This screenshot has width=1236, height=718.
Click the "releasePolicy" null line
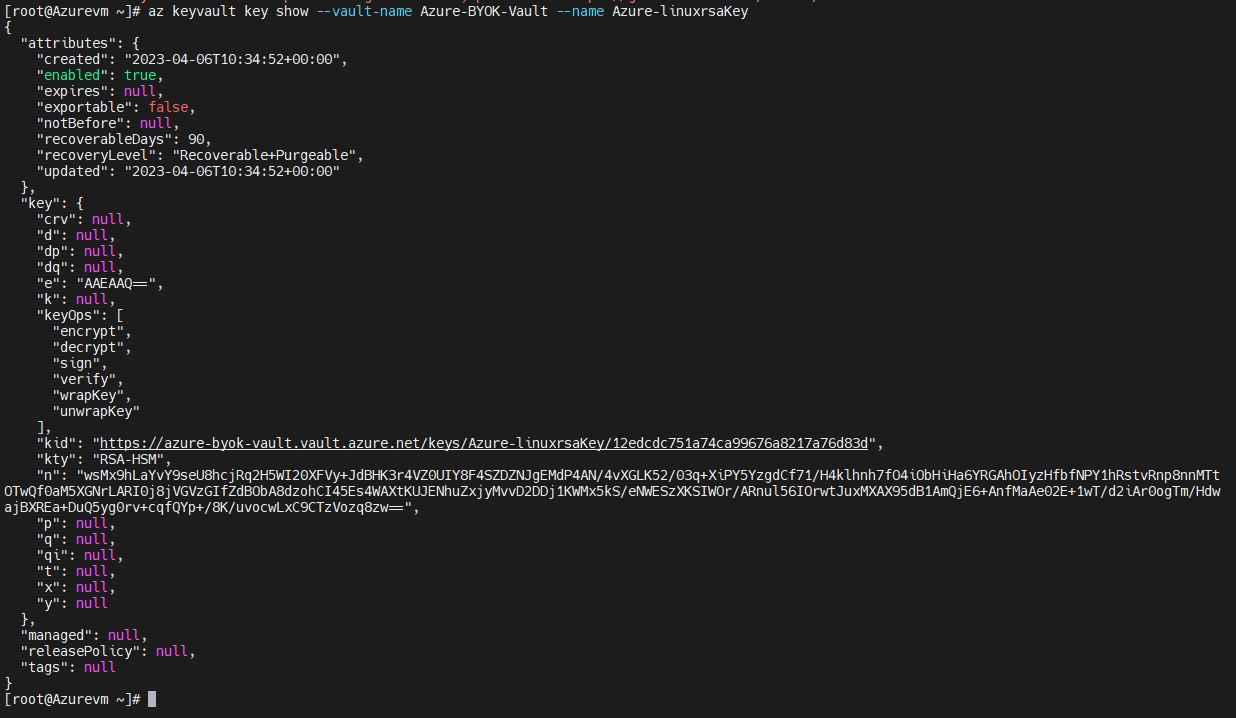pyautogui.click(x=108, y=651)
